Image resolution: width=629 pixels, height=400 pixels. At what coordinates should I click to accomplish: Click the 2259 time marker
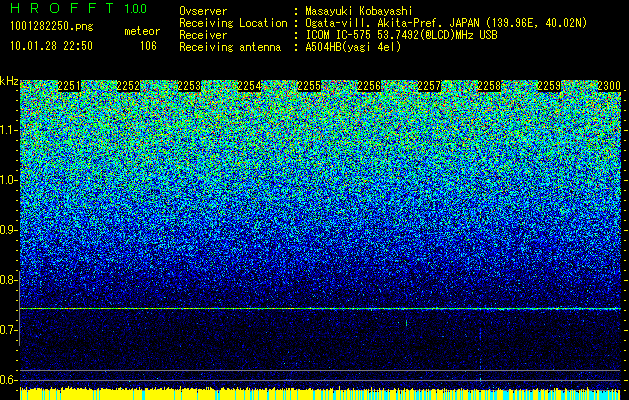point(549,86)
